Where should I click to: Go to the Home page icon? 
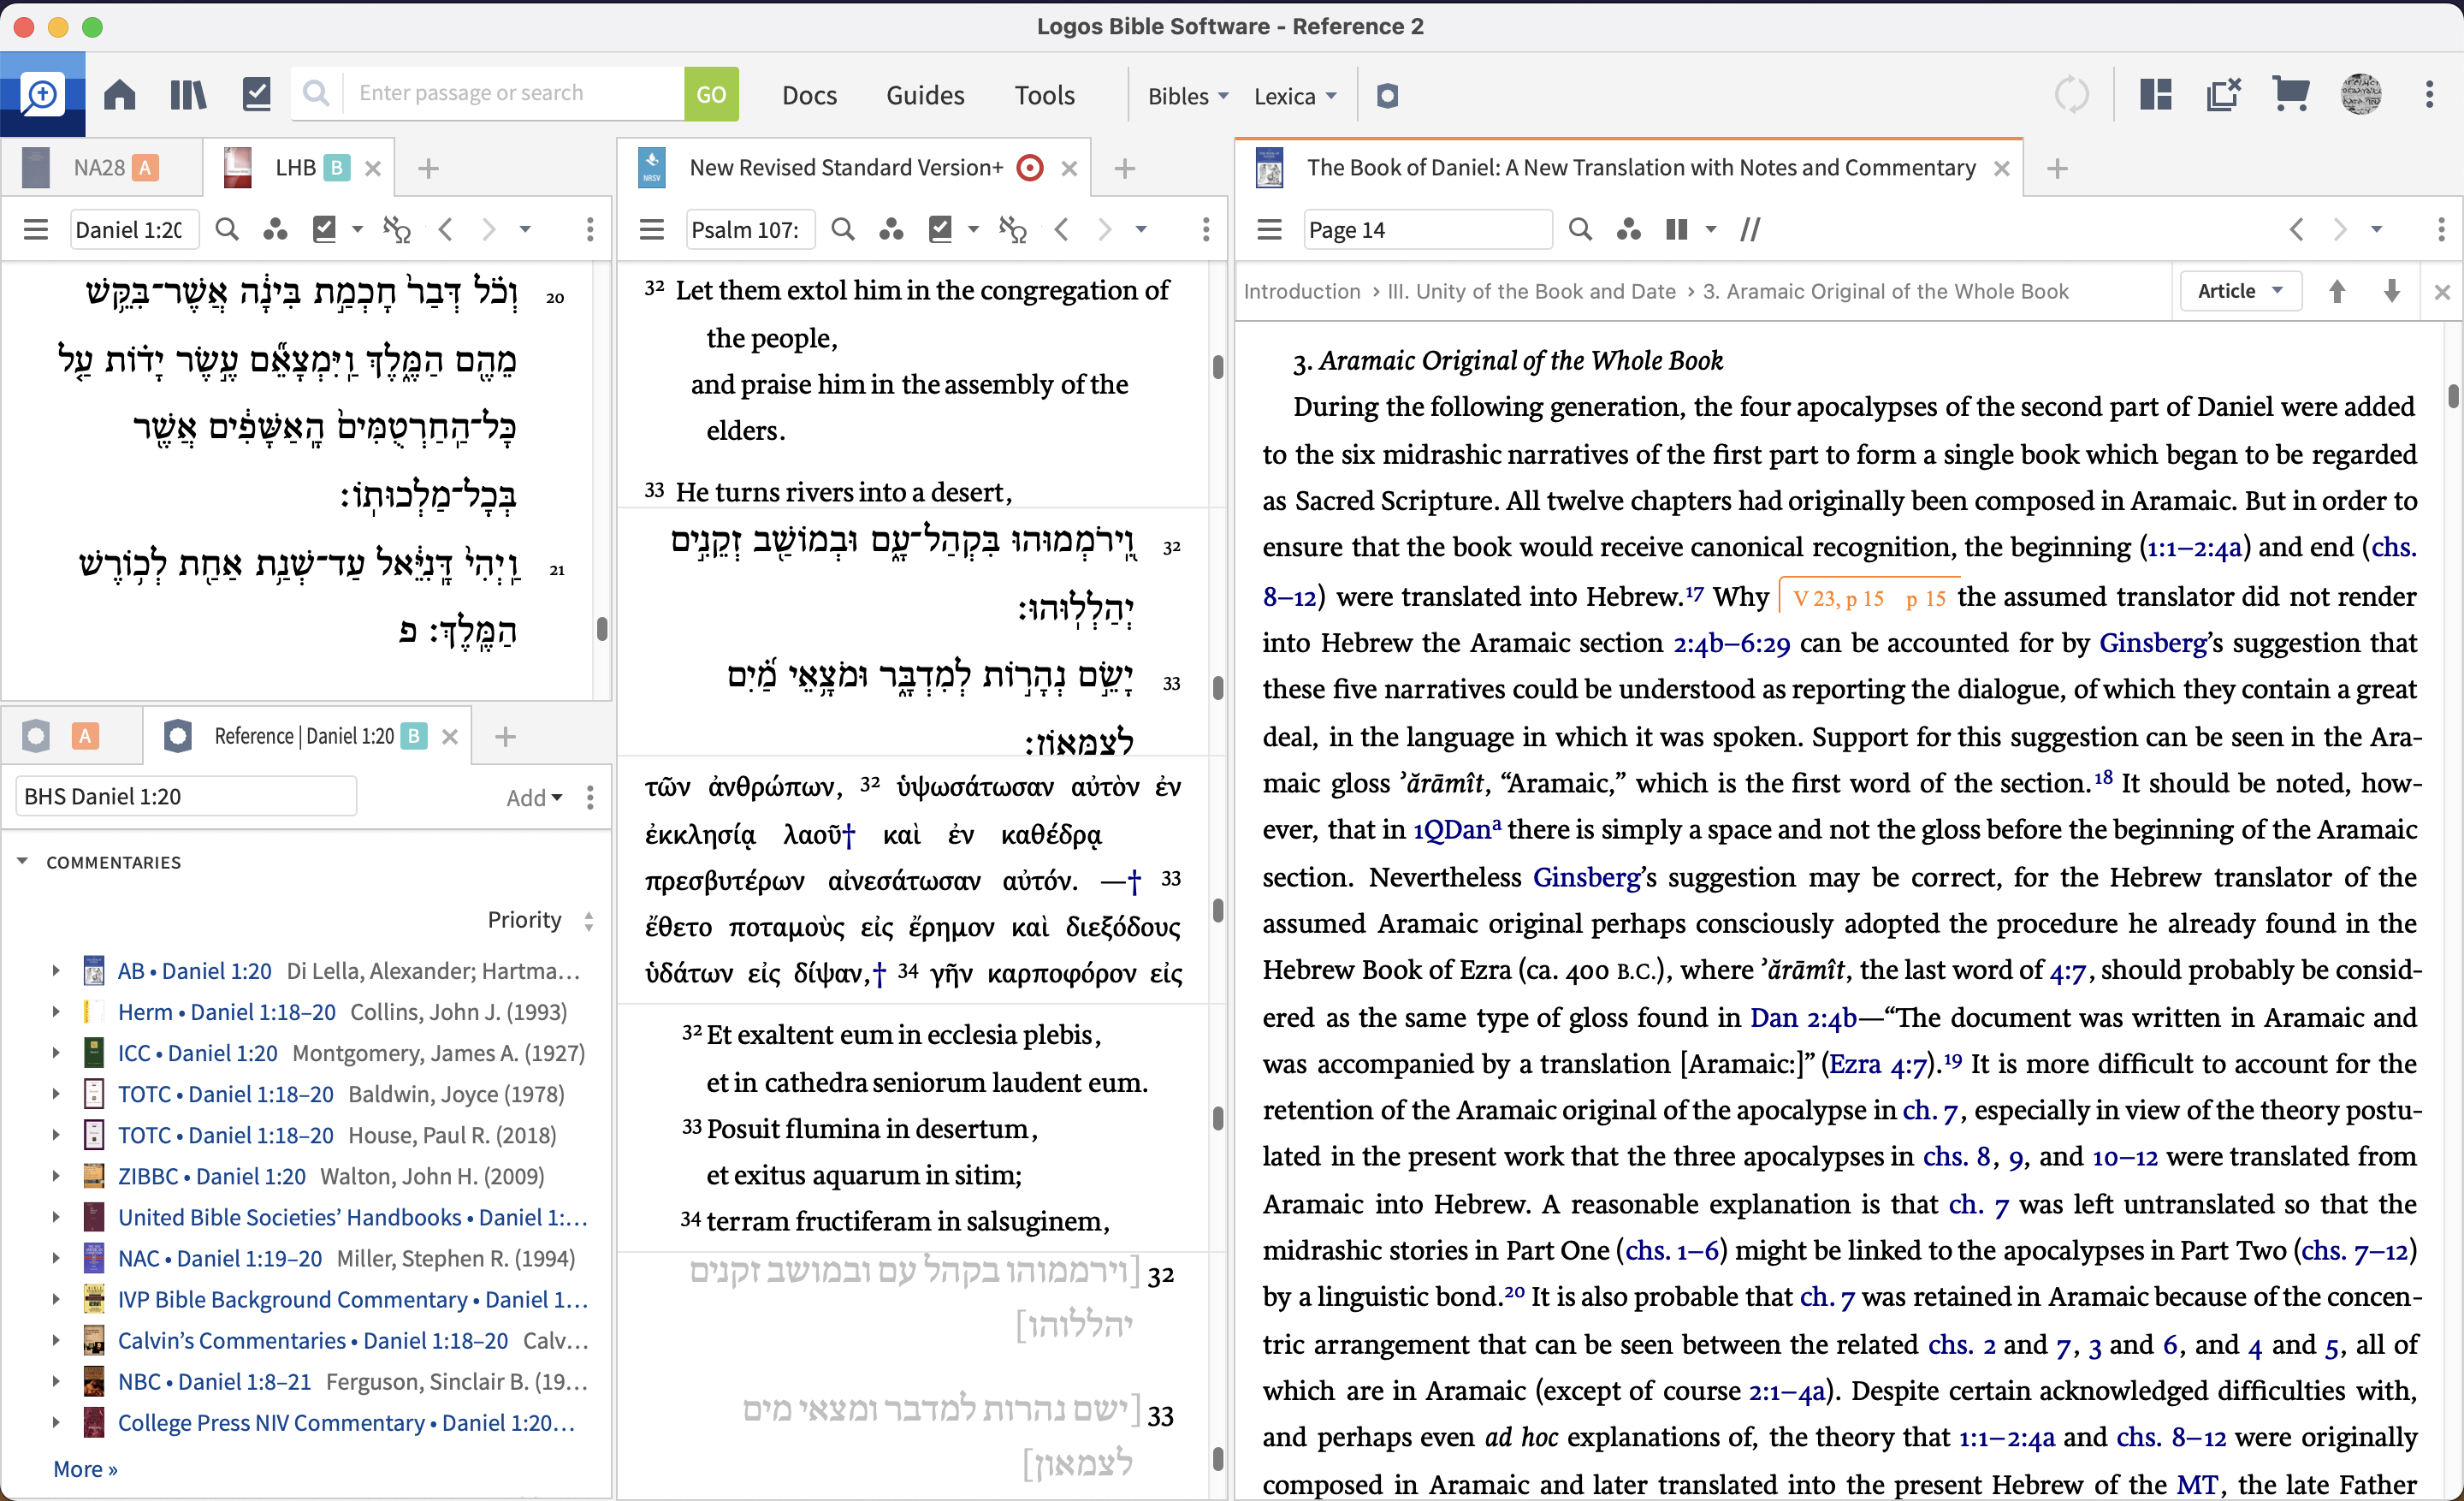coord(120,95)
